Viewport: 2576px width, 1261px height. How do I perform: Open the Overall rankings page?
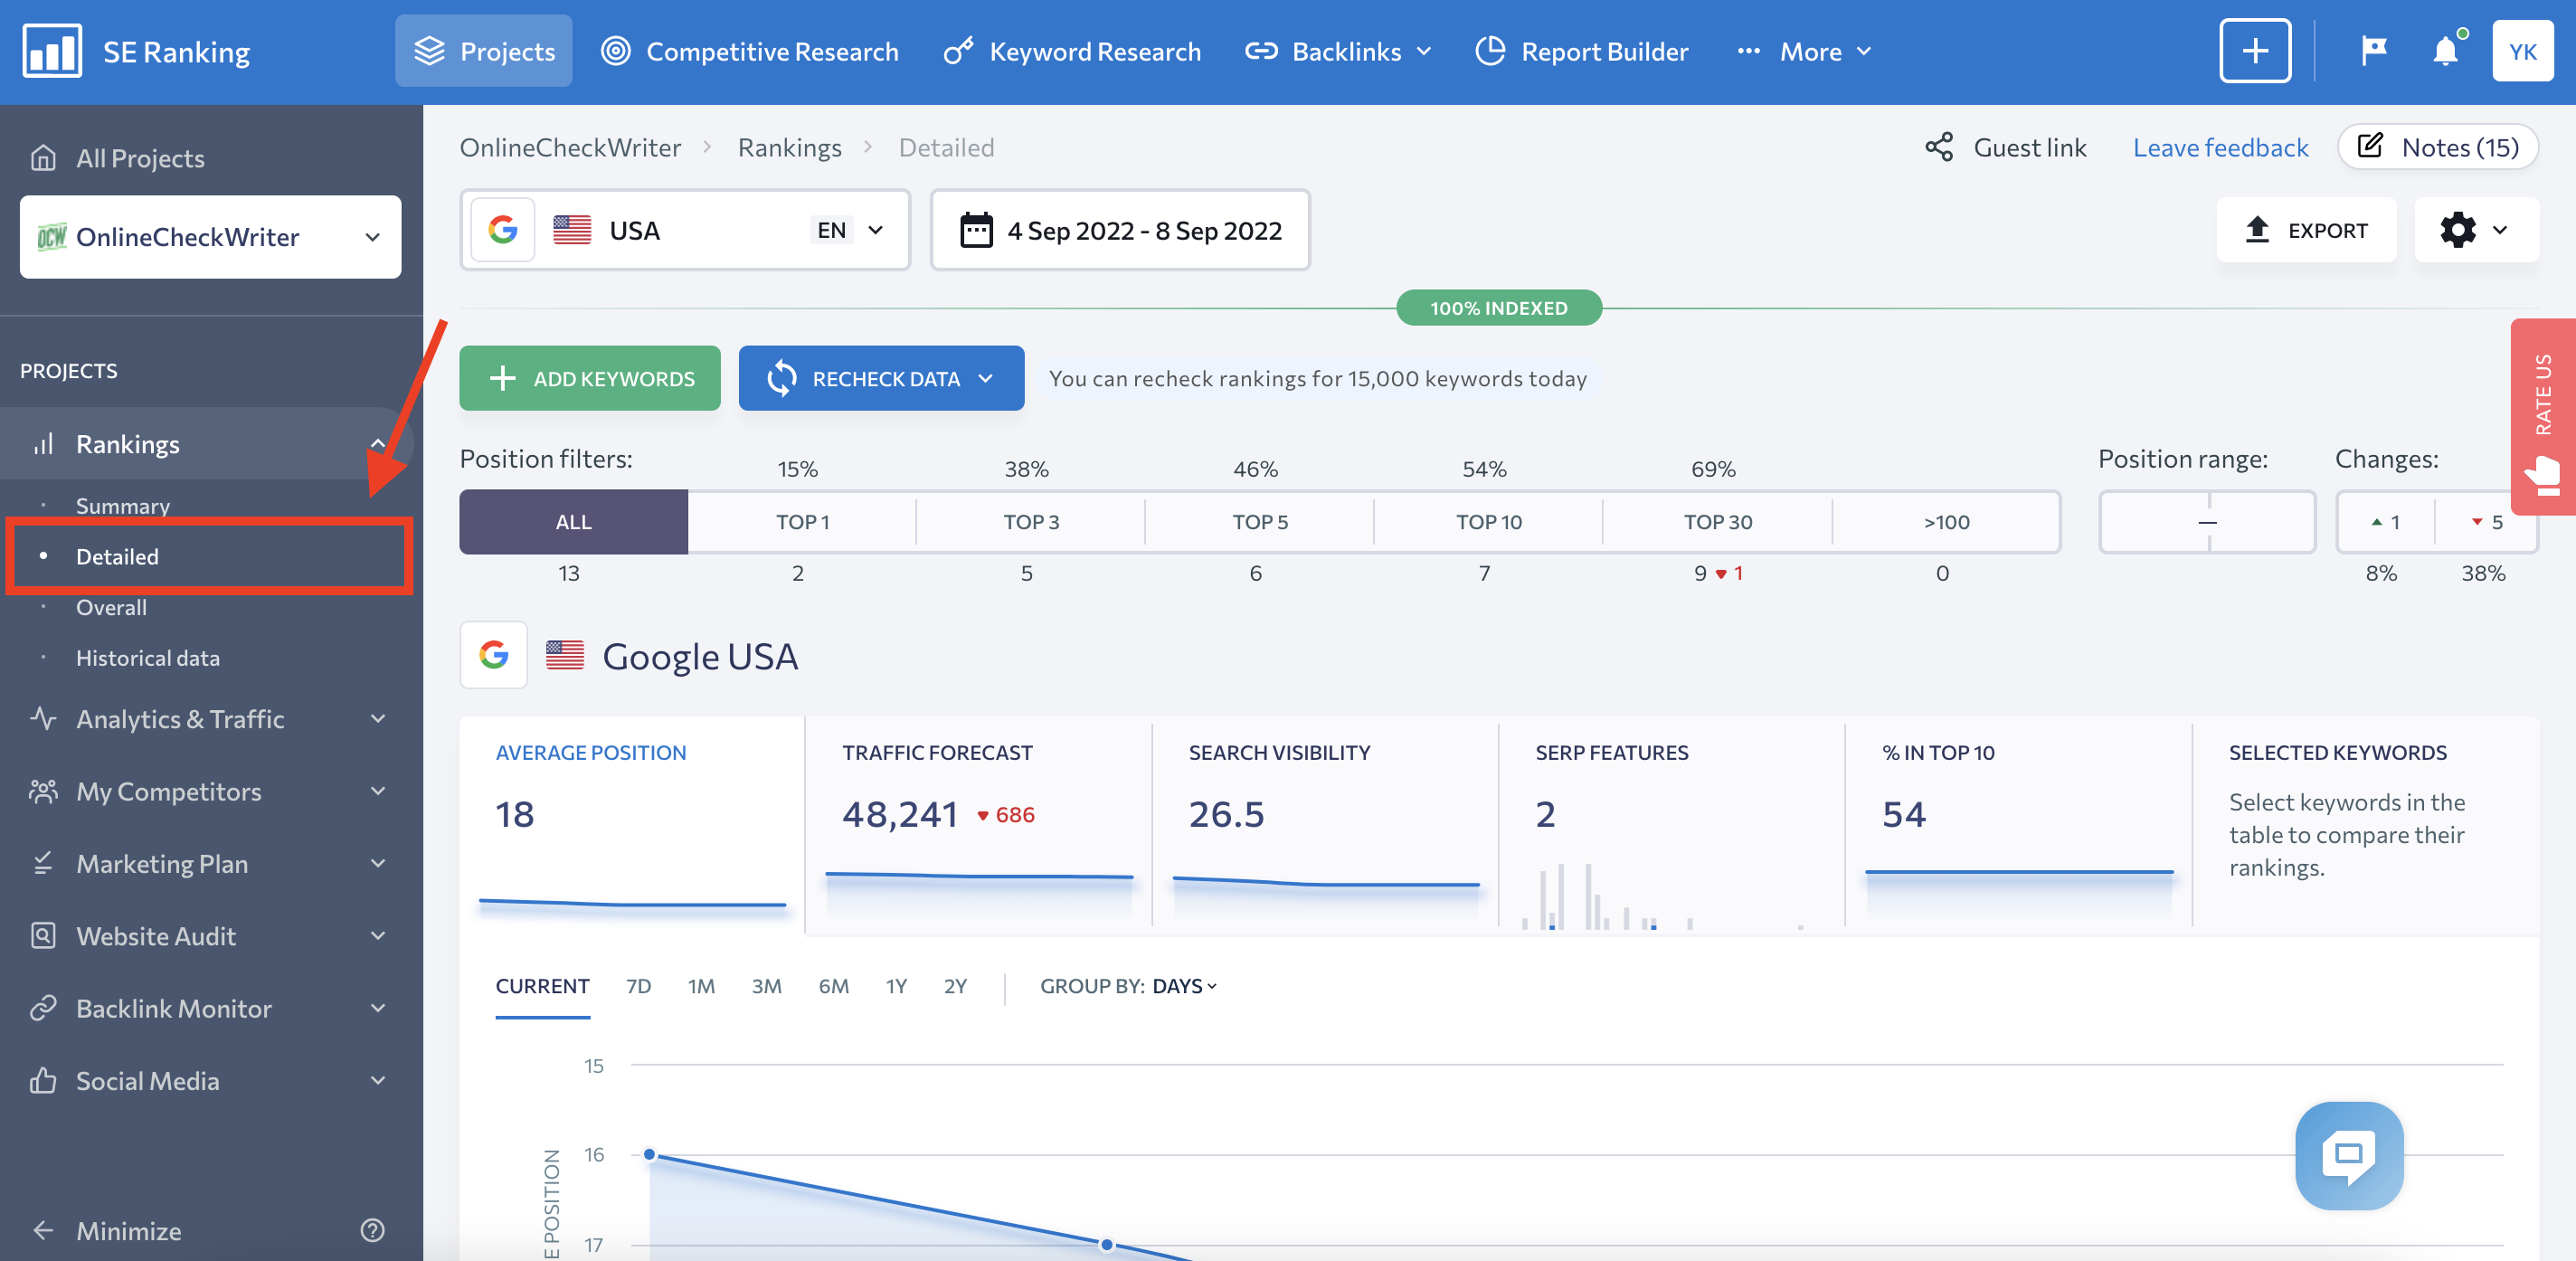(x=111, y=607)
